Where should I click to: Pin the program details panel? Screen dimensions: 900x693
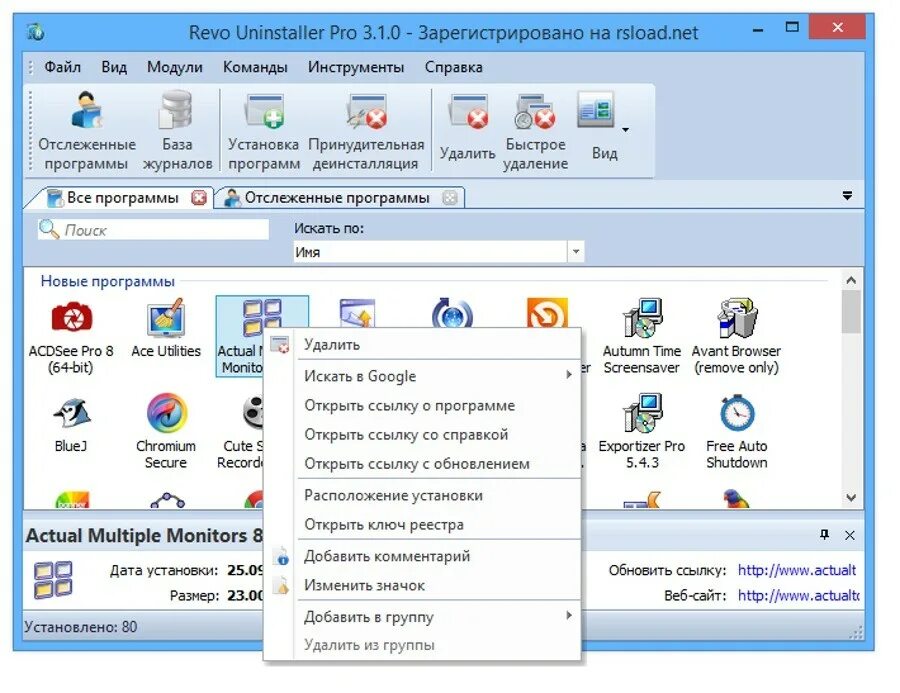[824, 535]
